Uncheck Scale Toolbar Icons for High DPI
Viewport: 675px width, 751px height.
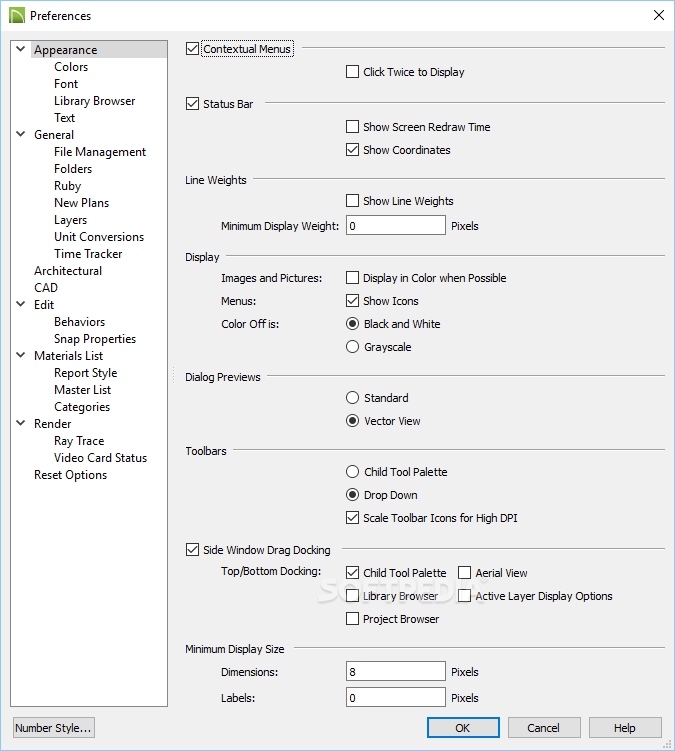[x=352, y=518]
